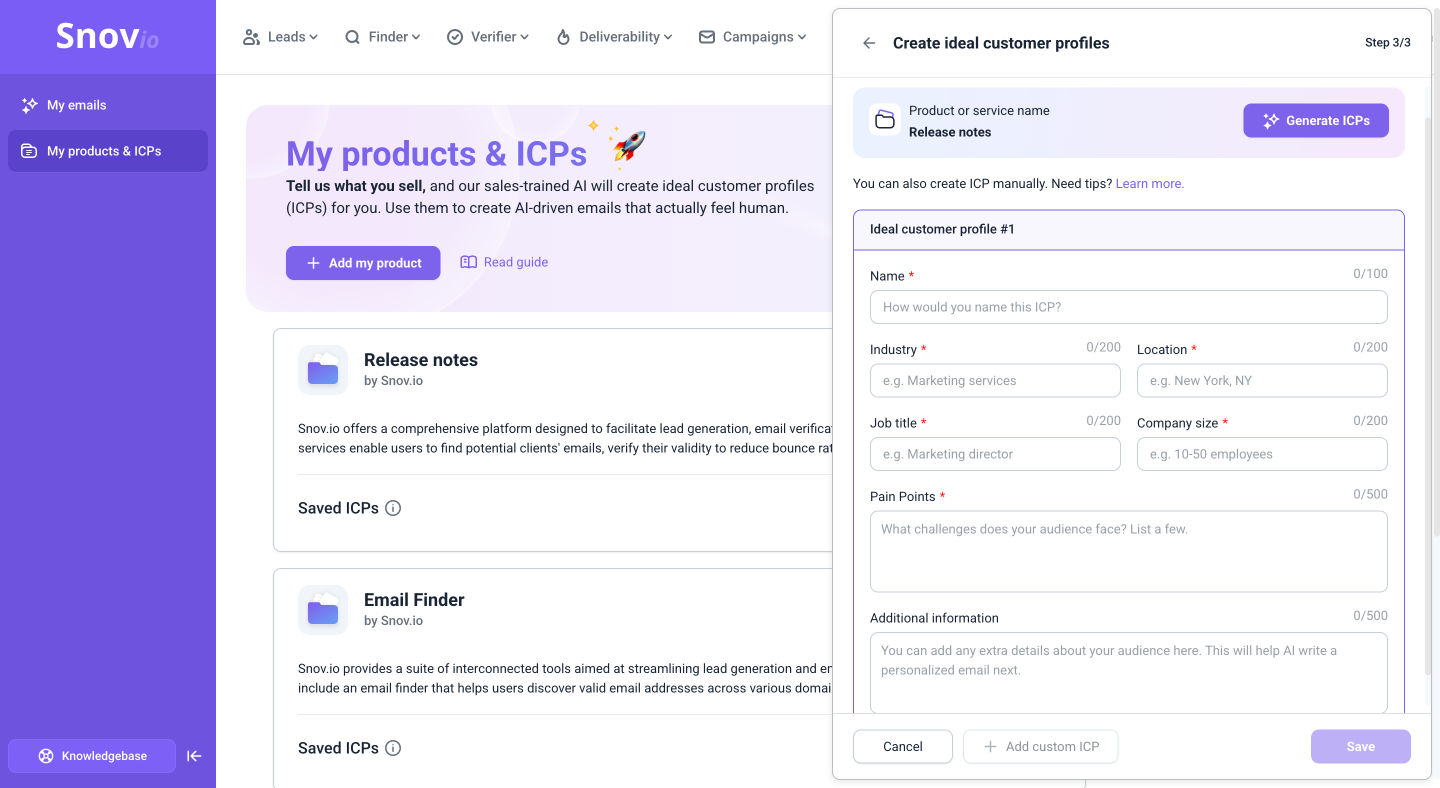Click into the Pain Points text area
Viewport: 1440px width, 788px height.
click(1129, 552)
